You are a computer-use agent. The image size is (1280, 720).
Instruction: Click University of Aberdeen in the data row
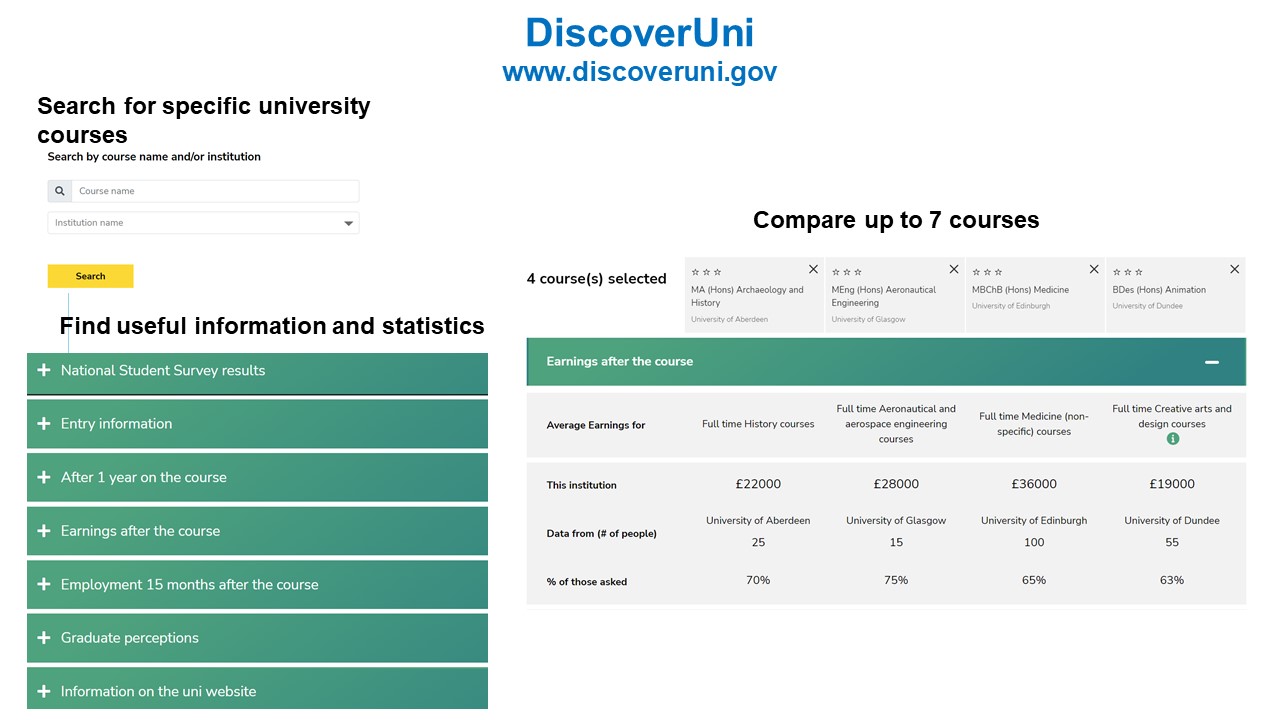pyautogui.click(x=758, y=520)
